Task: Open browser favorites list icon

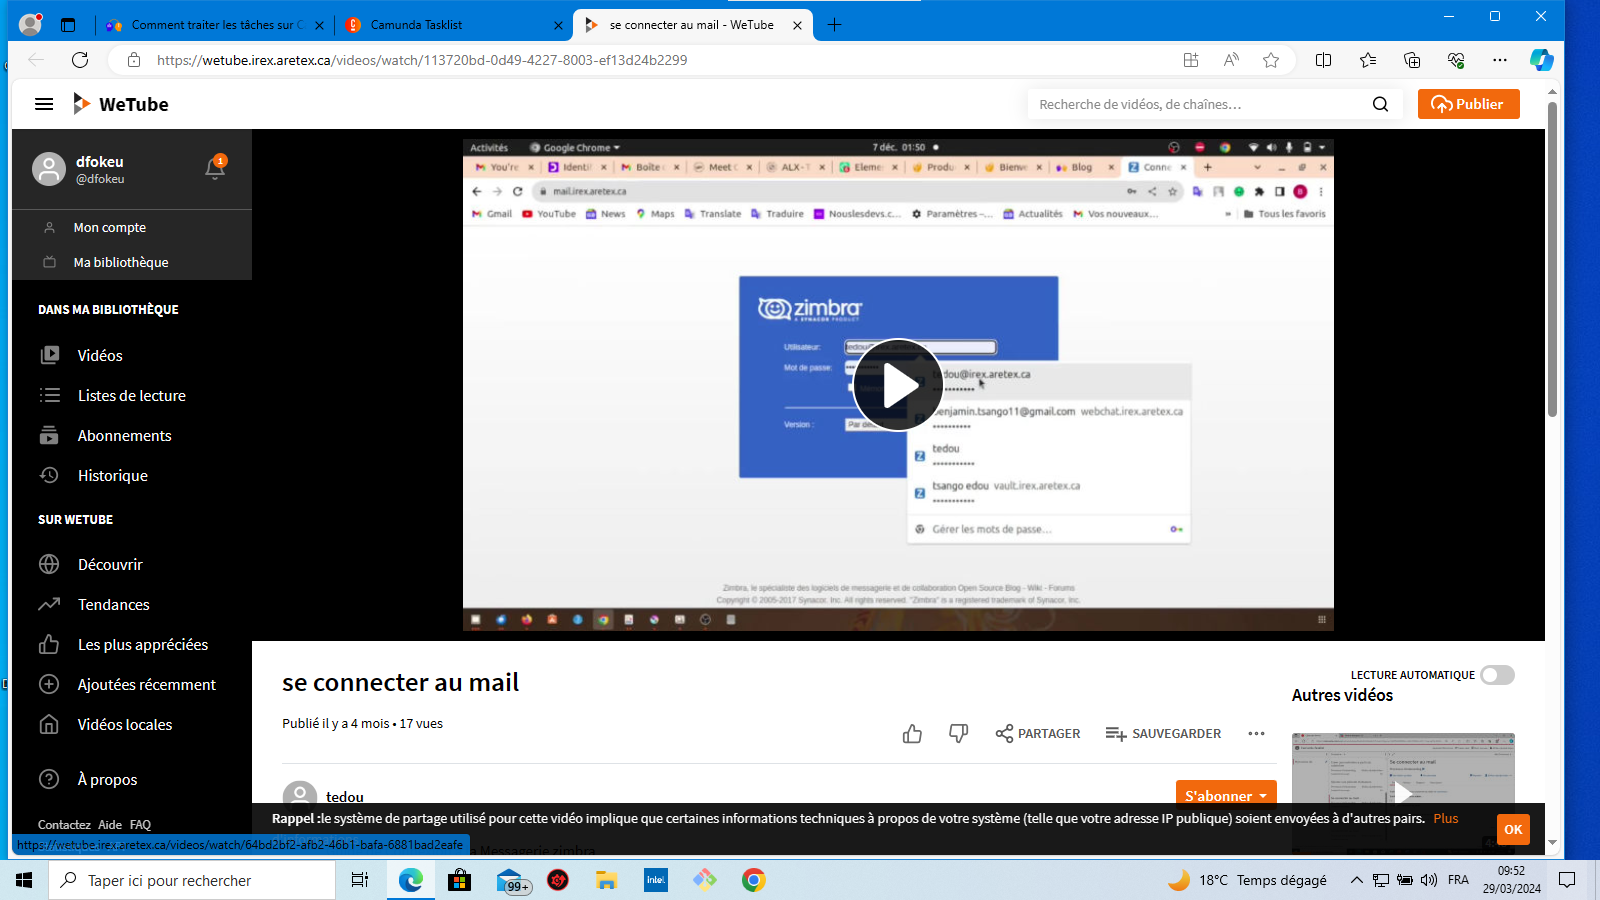Action: [x=1368, y=60]
